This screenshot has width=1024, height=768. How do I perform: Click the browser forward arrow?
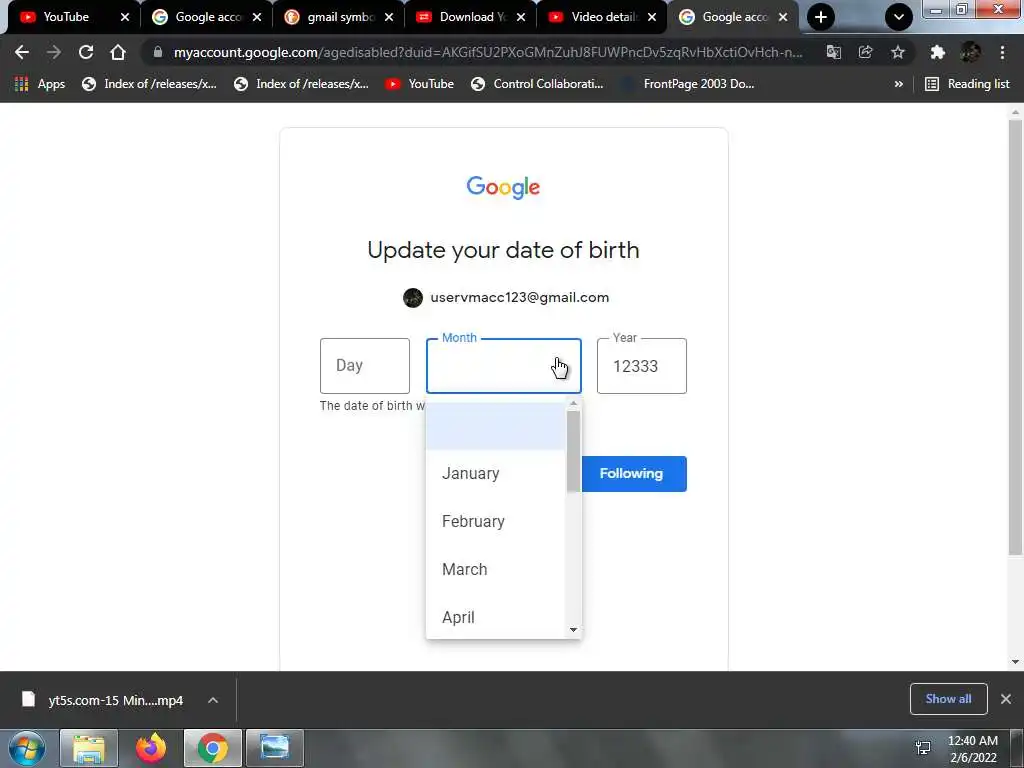click(x=54, y=52)
